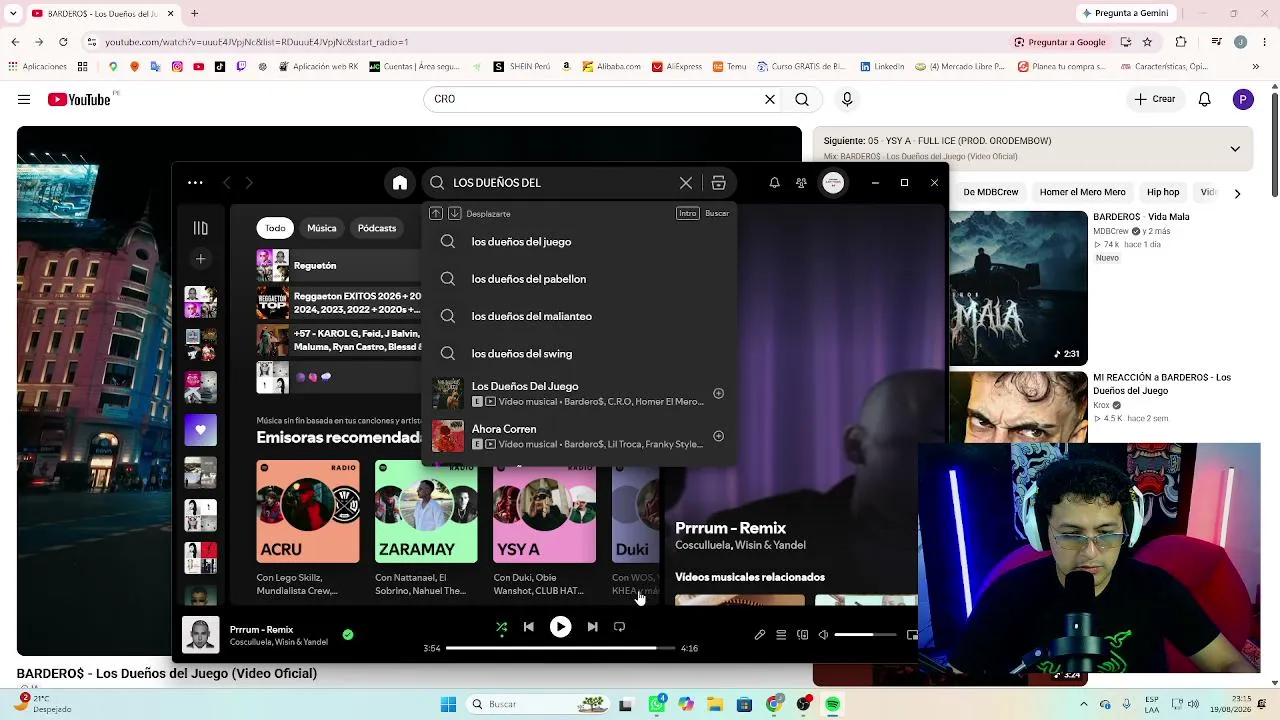The width and height of the screenshot is (1280, 720).
Task: Choose suggestion 'los dueños del pabellon'
Action: tap(579, 279)
